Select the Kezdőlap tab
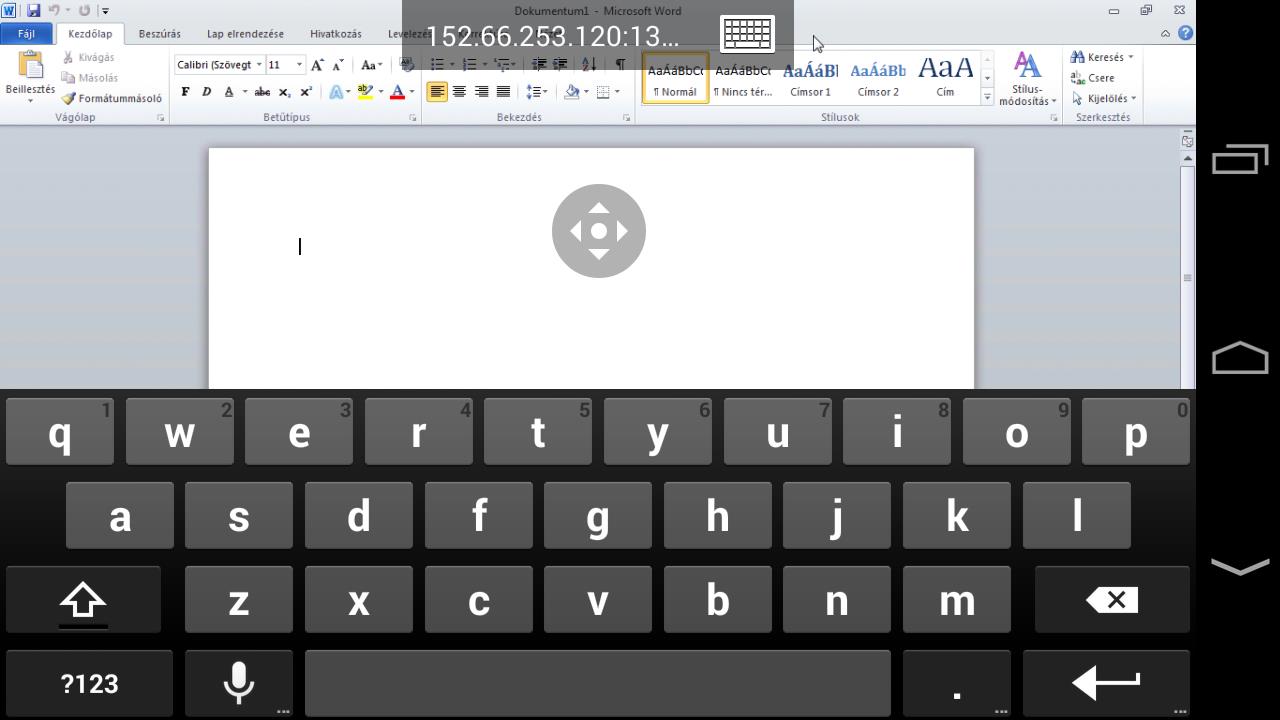This screenshot has width=1280, height=720. (90, 33)
